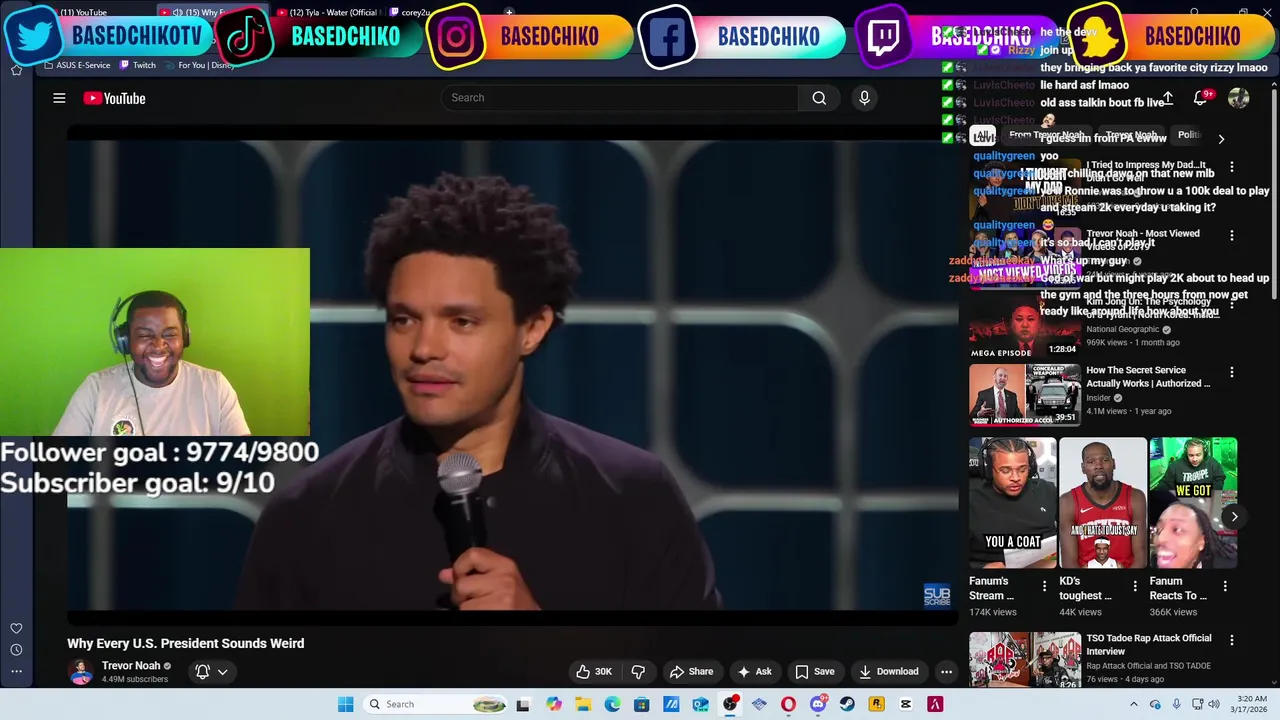Open the Windows Start menu

pyautogui.click(x=345, y=704)
